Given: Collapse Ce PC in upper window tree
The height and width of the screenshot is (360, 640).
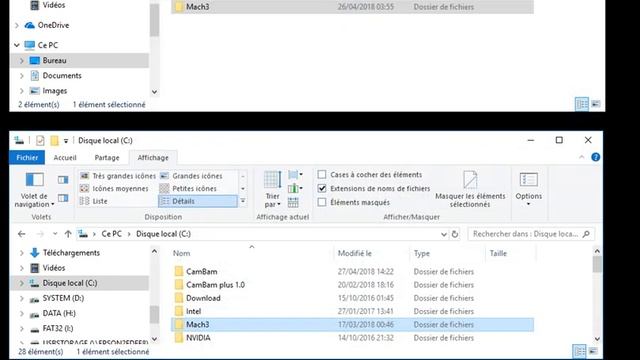Looking at the screenshot, I should 17,45.
